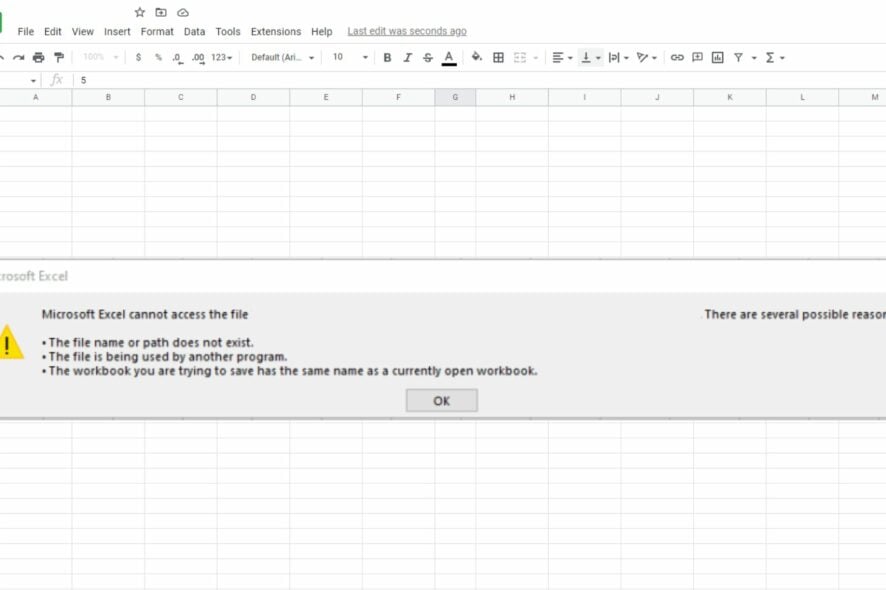
Task: Click OK in the Excel error dialog
Action: point(441,400)
